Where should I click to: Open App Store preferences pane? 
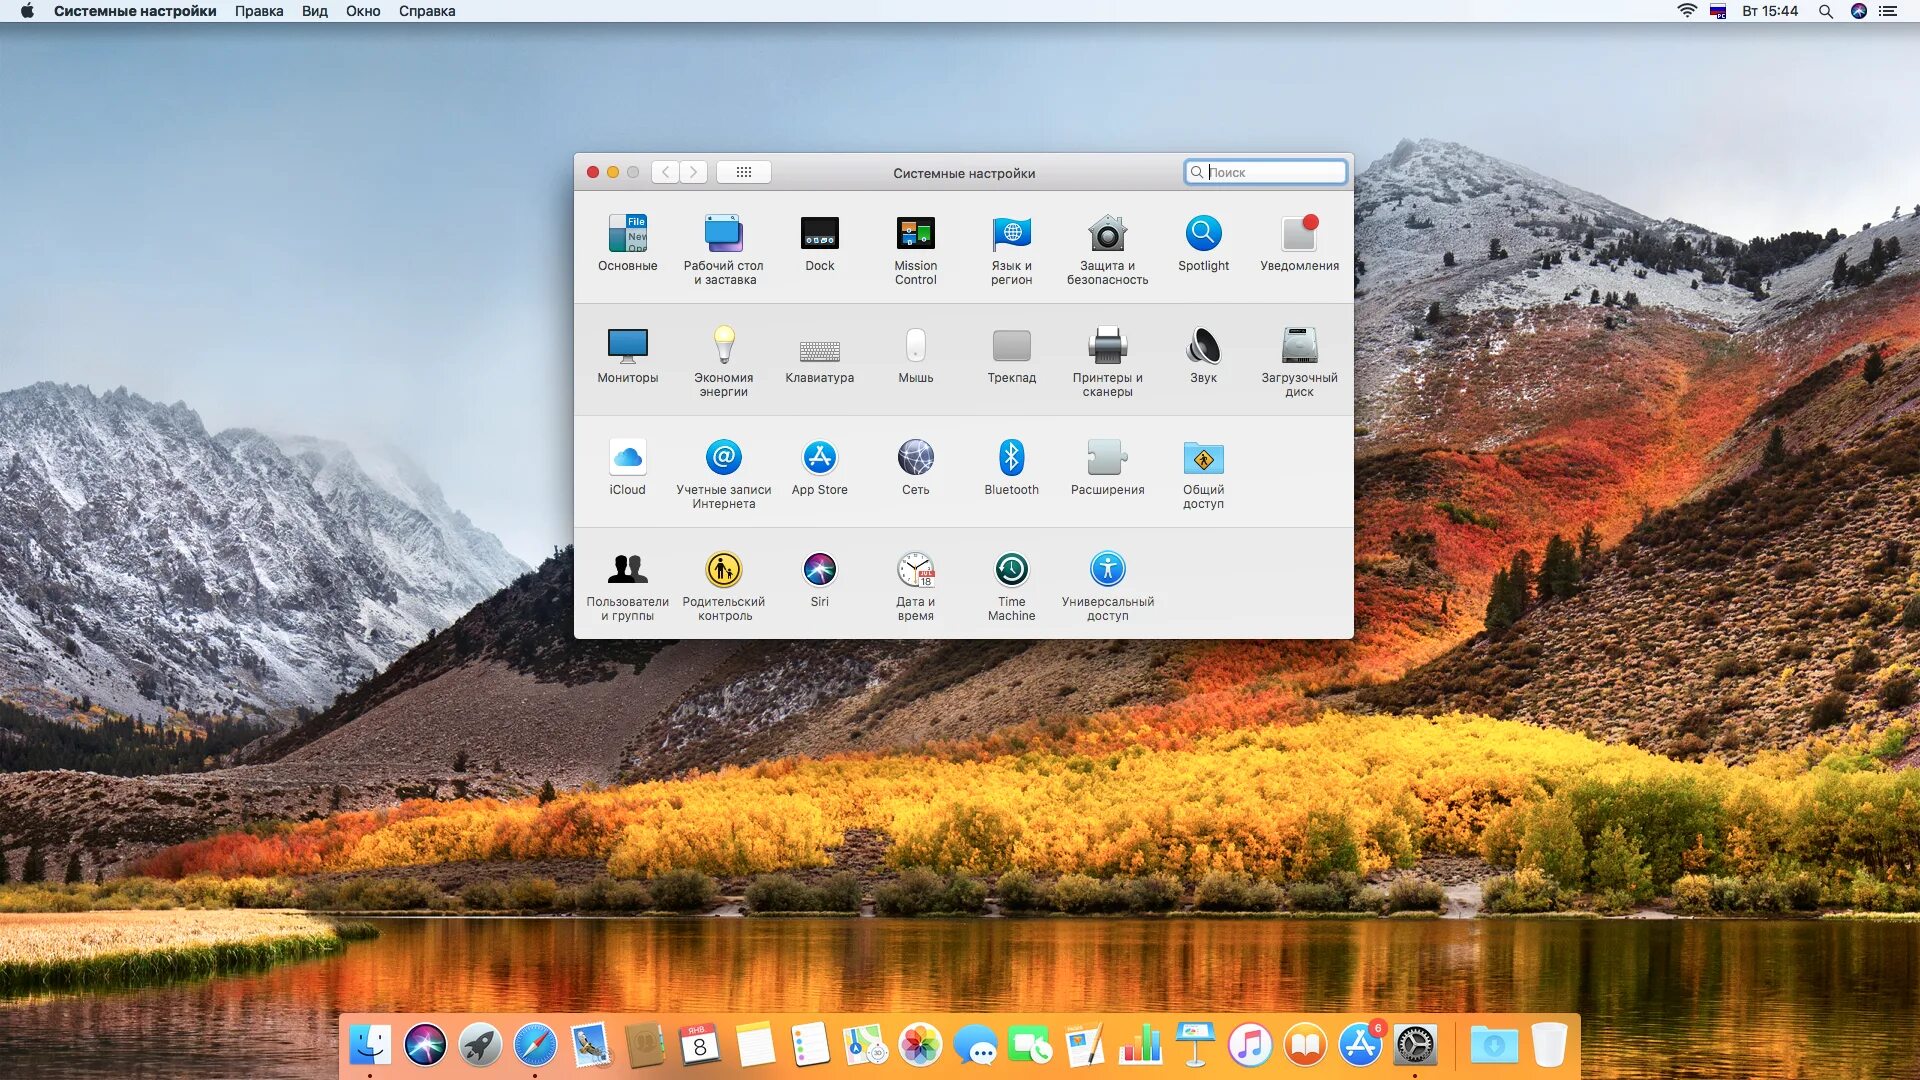[x=819, y=458]
